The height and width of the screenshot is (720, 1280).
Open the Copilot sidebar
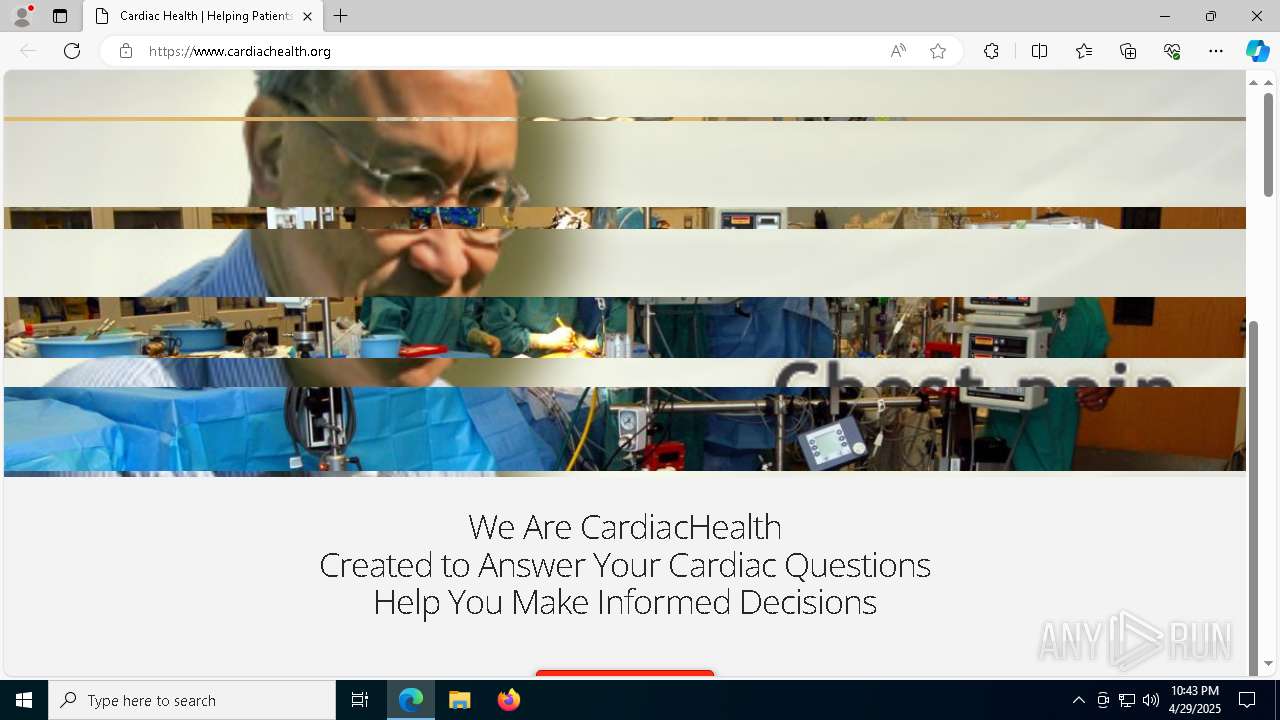(x=1258, y=51)
